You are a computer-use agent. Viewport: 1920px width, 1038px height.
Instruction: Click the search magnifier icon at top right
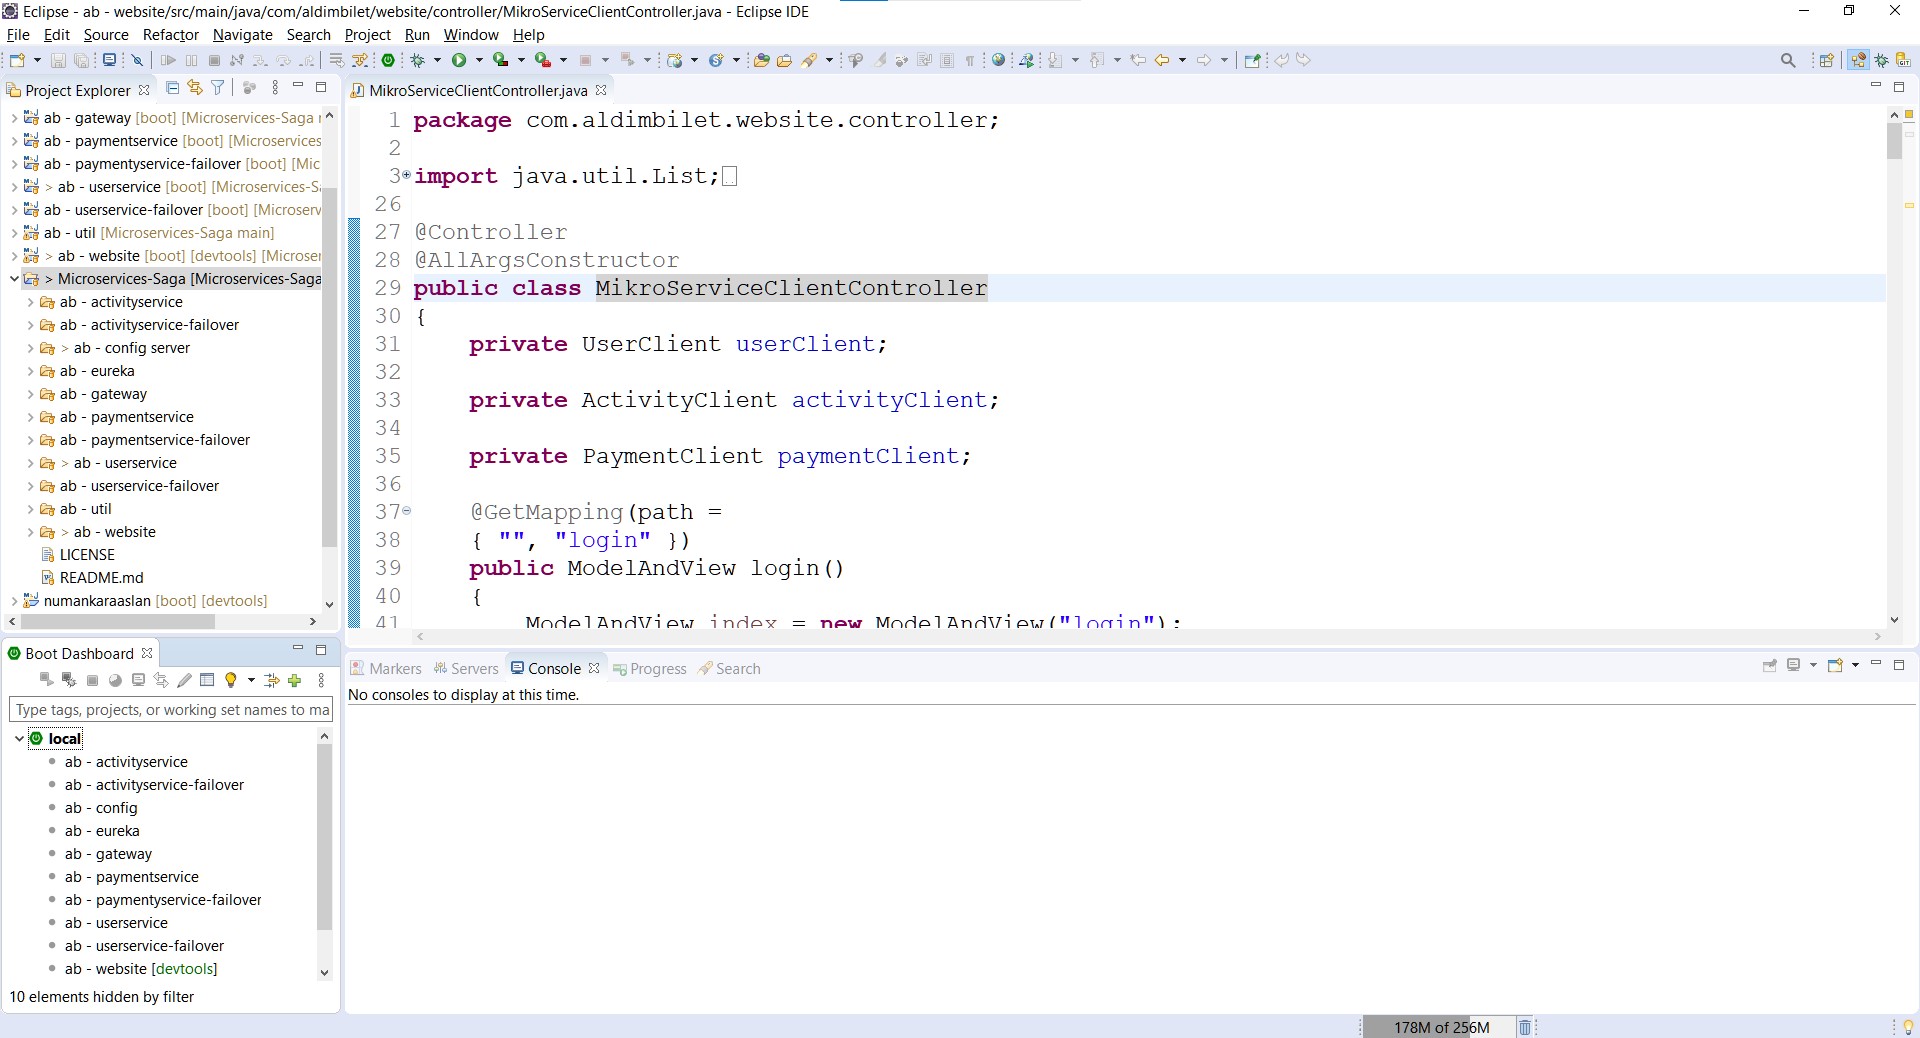(1788, 60)
